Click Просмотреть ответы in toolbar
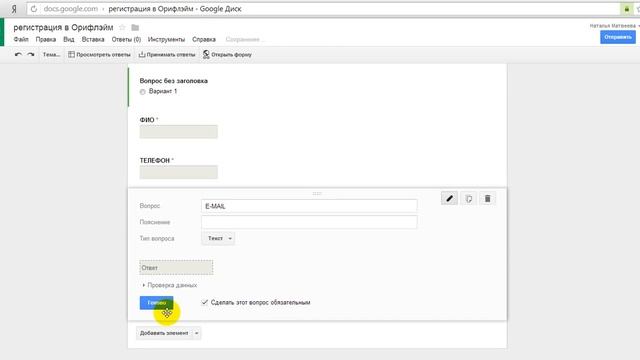640x360 pixels. point(99,54)
